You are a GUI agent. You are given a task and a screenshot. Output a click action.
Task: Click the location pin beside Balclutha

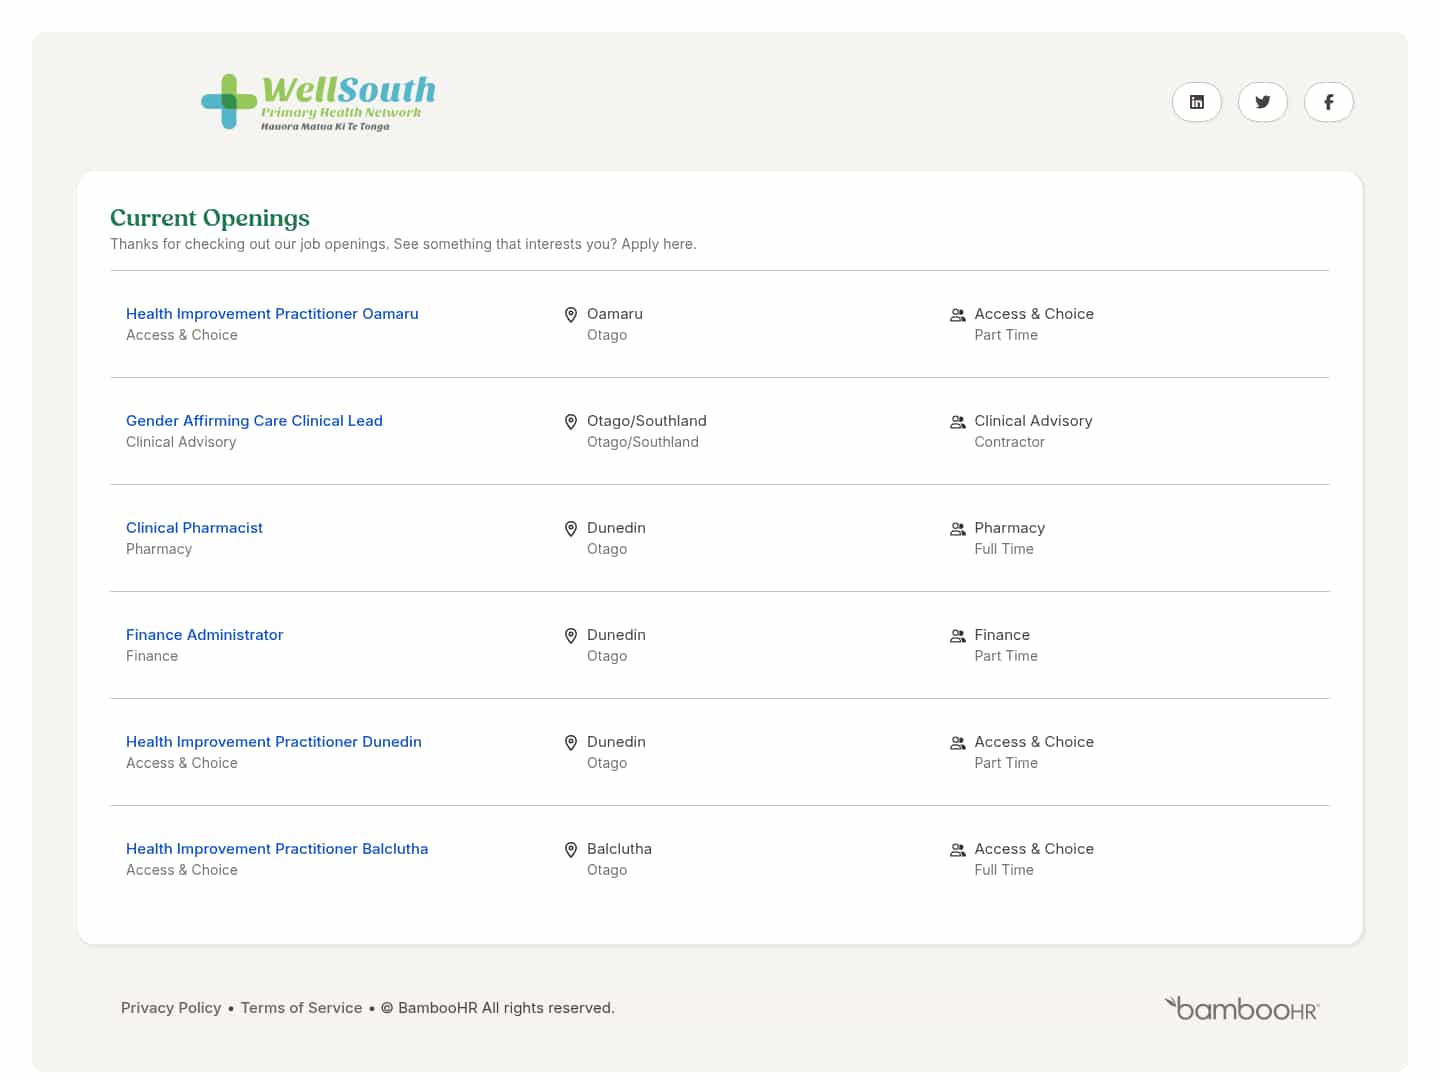tap(571, 849)
